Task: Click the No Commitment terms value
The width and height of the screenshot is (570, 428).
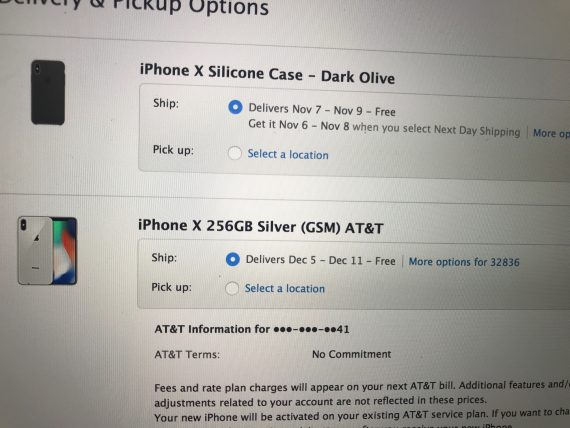Action: (351, 354)
